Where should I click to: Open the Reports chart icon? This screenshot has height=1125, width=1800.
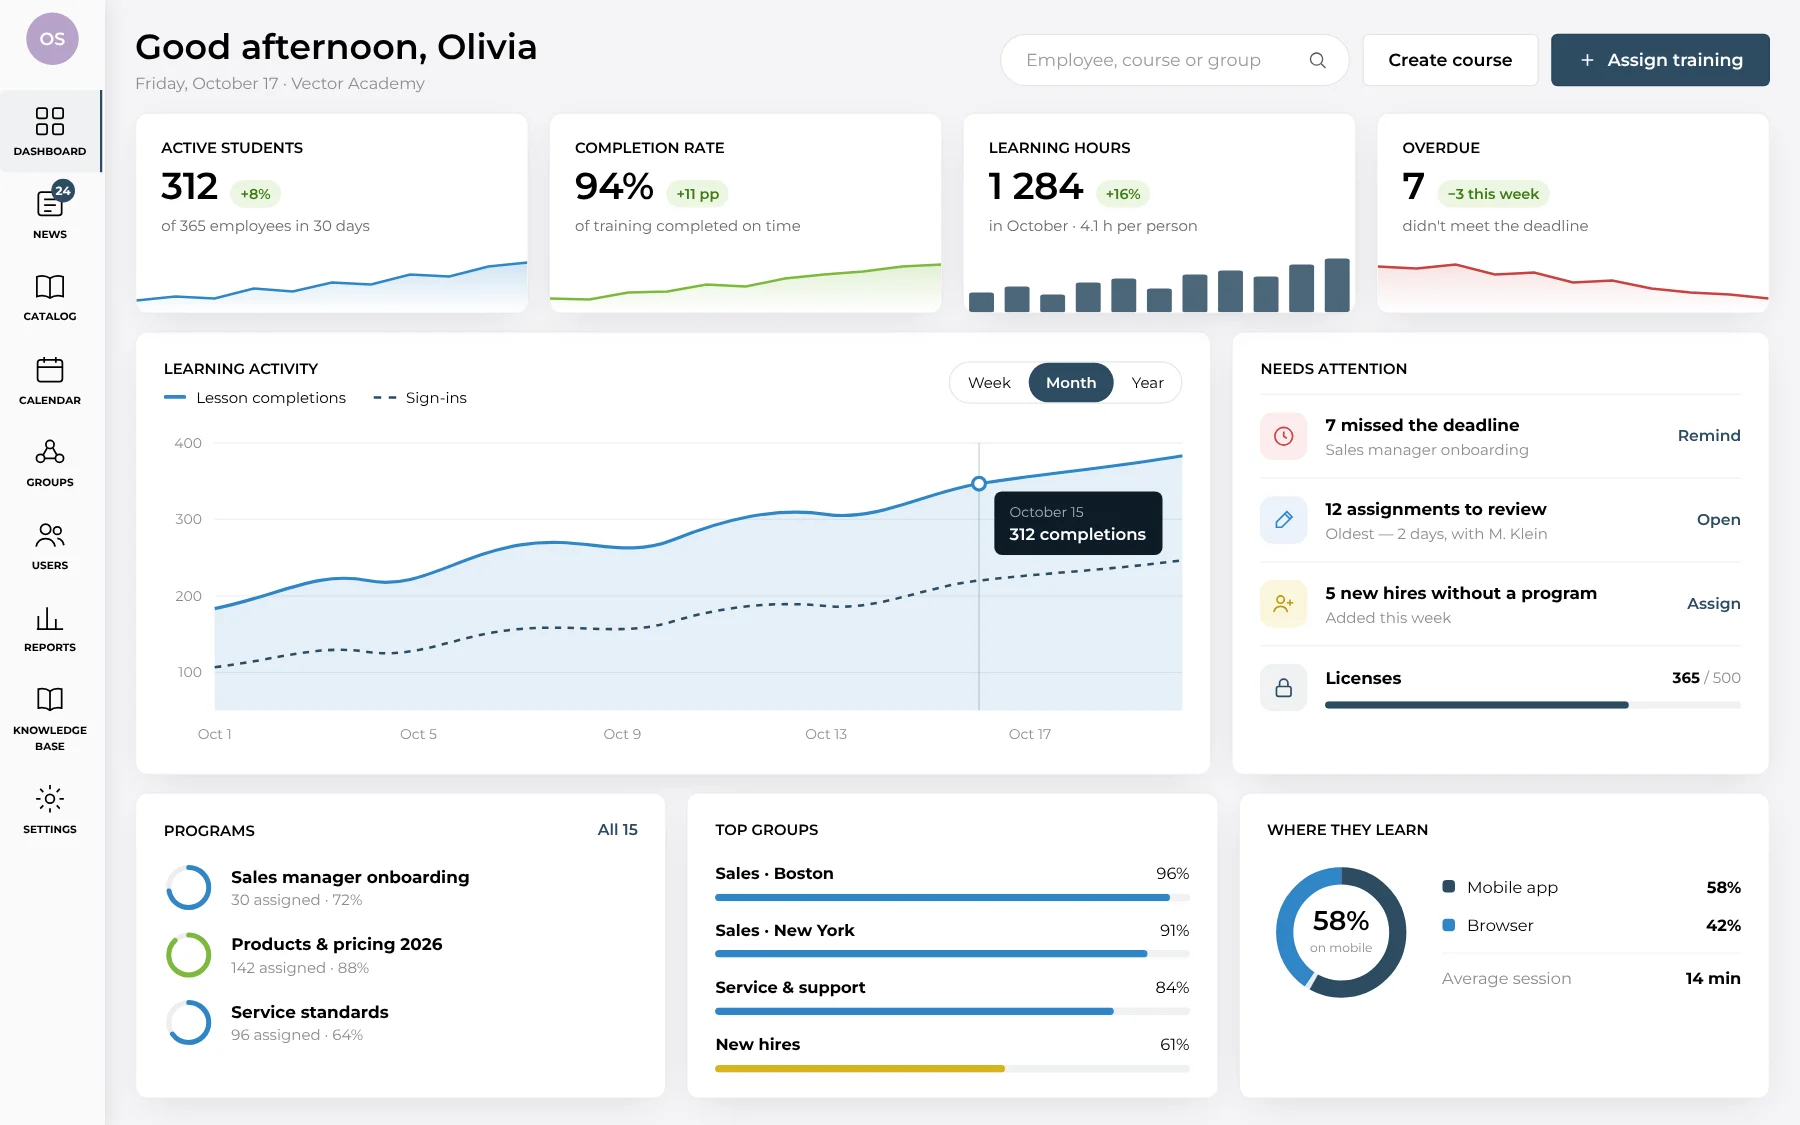pos(50,618)
